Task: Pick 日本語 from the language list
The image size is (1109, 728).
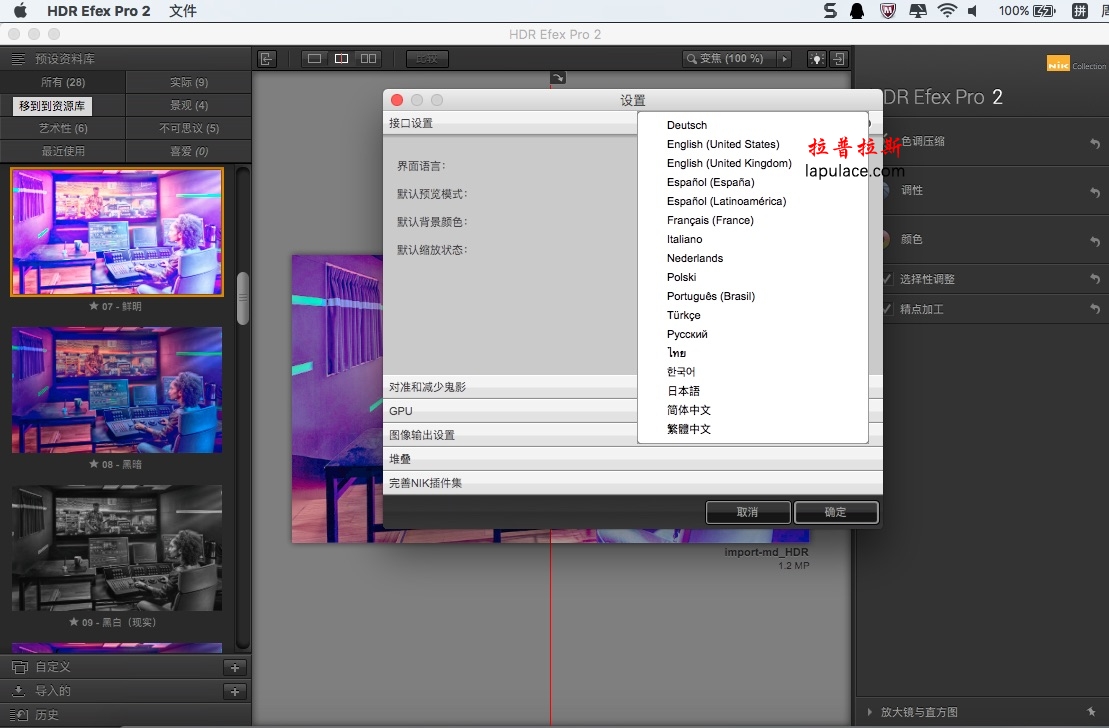Action: 683,391
